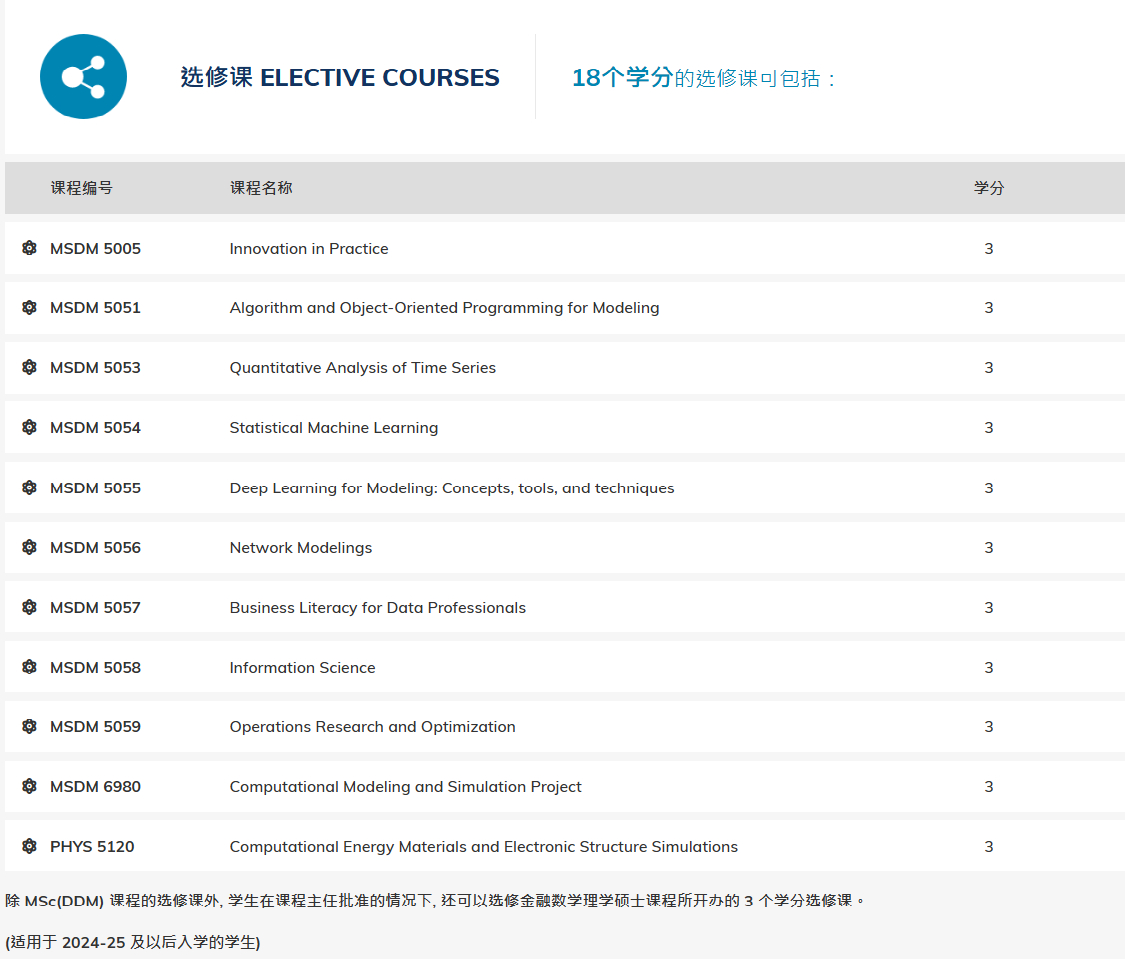The width and height of the screenshot is (1125, 959).
Task: Select the Innovation in Practice course title
Action: (x=308, y=249)
